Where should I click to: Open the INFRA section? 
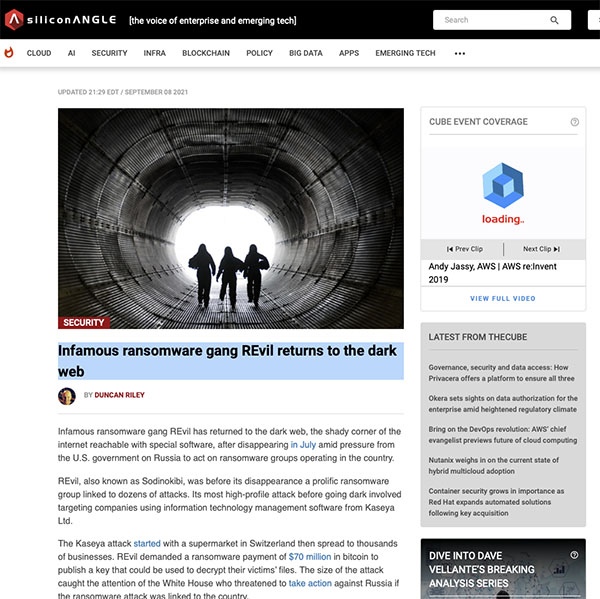click(155, 53)
